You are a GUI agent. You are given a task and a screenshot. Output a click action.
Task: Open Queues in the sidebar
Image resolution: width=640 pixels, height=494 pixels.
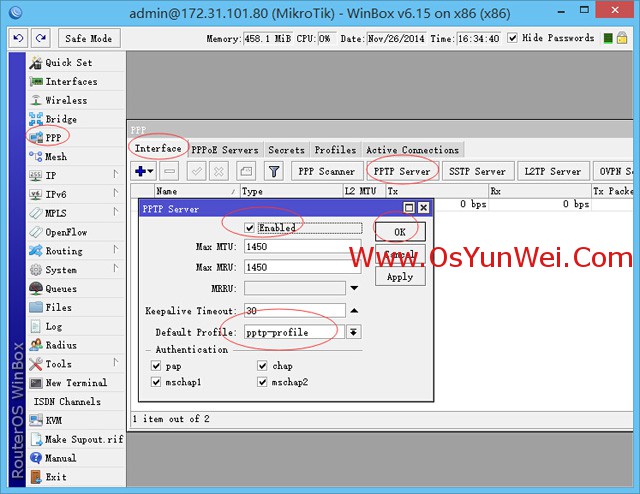pyautogui.click(x=76, y=288)
